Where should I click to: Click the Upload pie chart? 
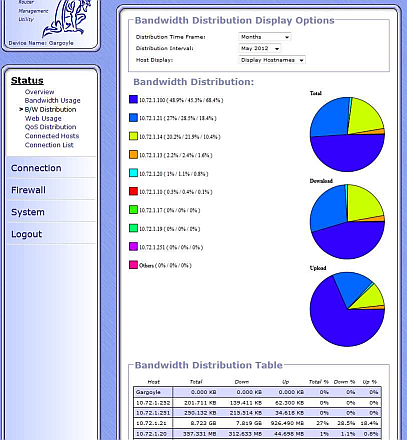pos(347,309)
